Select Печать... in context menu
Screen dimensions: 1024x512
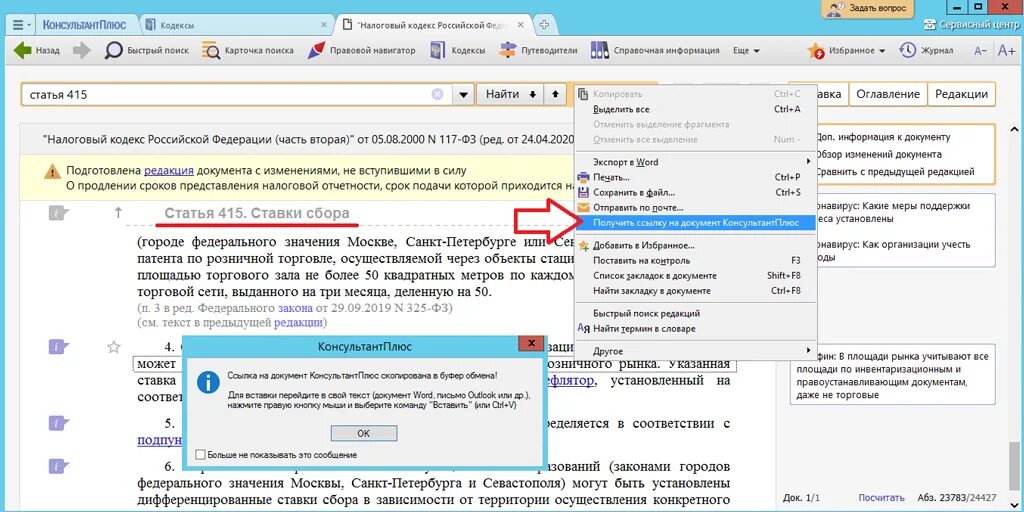coord(696,177)
